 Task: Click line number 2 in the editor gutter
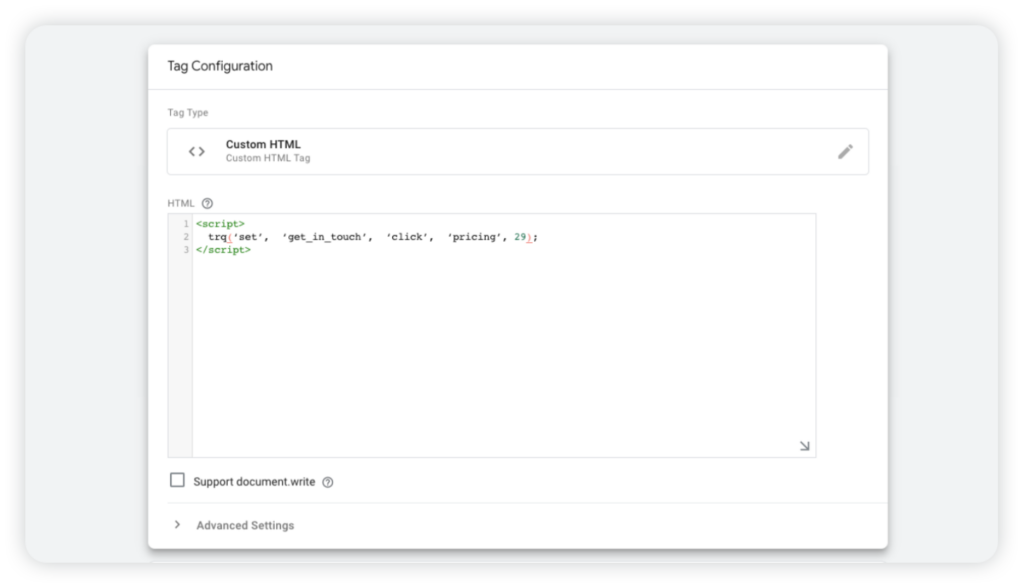tap(188, 238)
